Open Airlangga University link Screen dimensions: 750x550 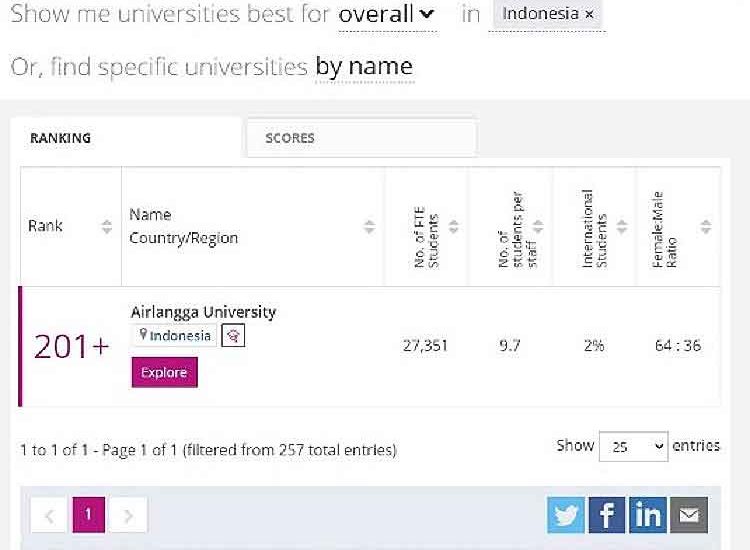pyautogui.click(x=203, y=312)
